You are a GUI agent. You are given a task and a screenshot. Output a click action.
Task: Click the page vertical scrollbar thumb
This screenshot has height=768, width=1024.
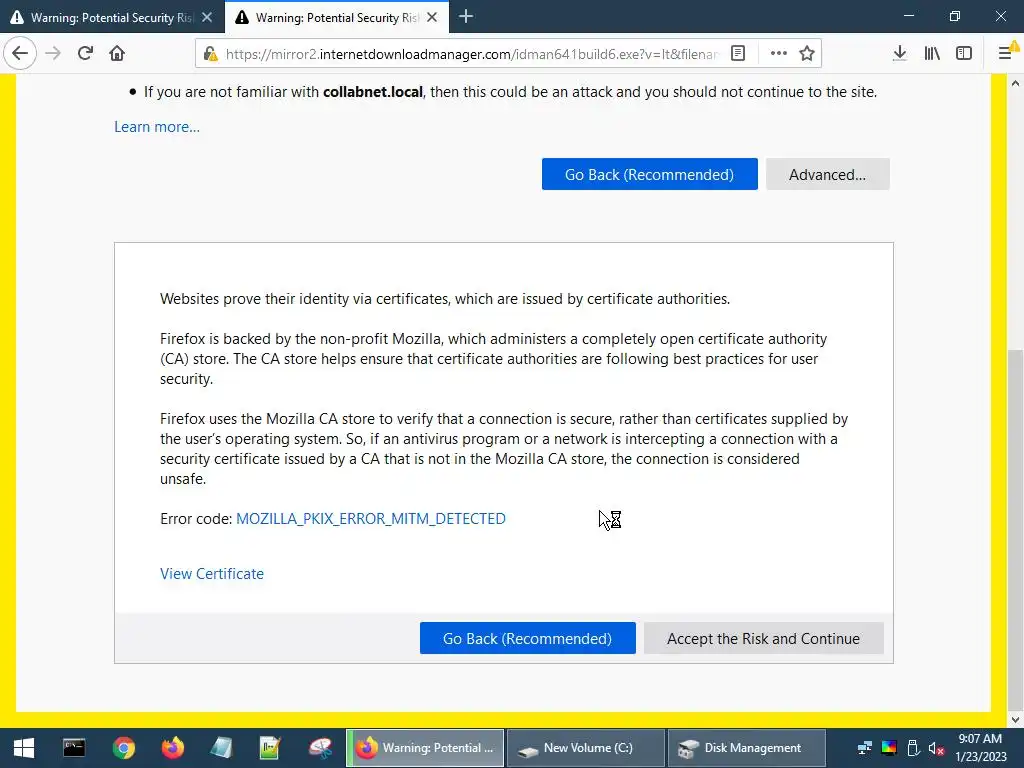tap(1015, 530)
